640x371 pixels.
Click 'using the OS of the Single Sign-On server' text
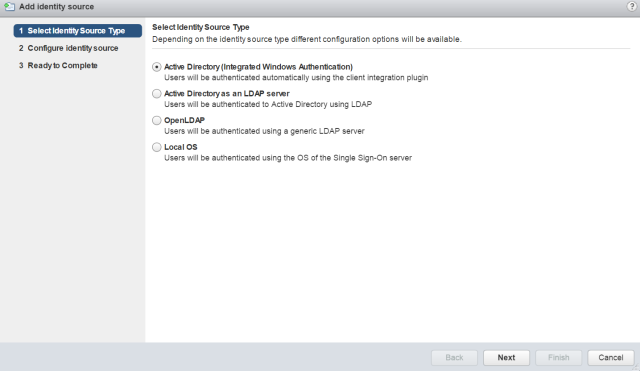pyautogui.click(x=337, y=158)
